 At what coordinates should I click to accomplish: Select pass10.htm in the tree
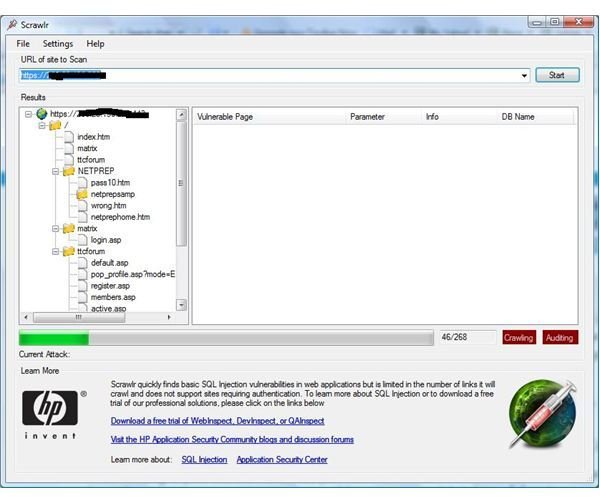coord(110,183)
